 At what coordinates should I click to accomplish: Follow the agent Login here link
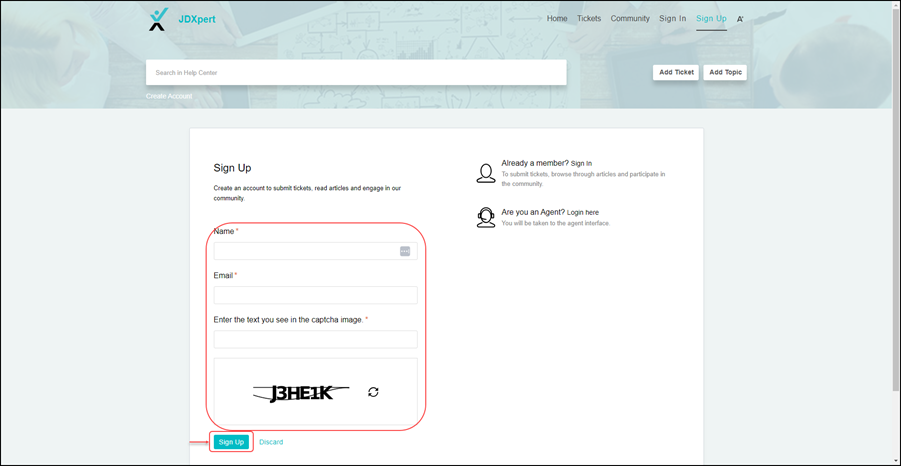pyautogui.click(x=583, y=213)
